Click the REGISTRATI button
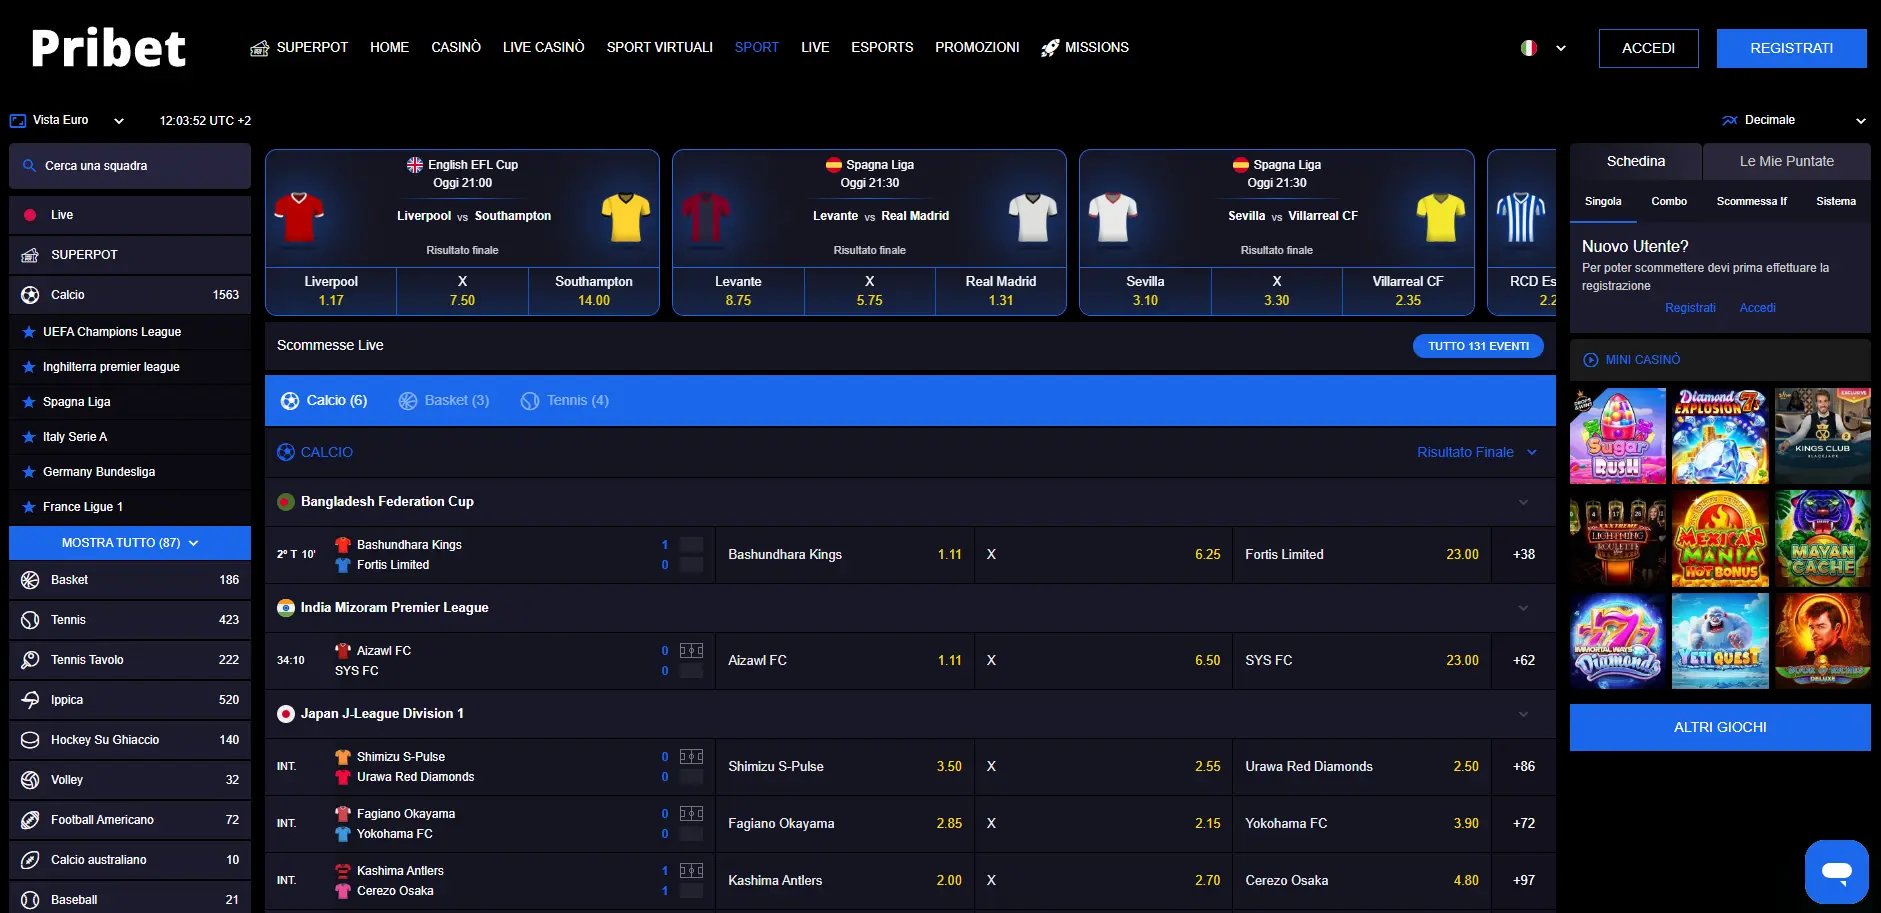The width and height of the screenshot is (1881, 913). pyautogui.click(x=1791, y=48)
